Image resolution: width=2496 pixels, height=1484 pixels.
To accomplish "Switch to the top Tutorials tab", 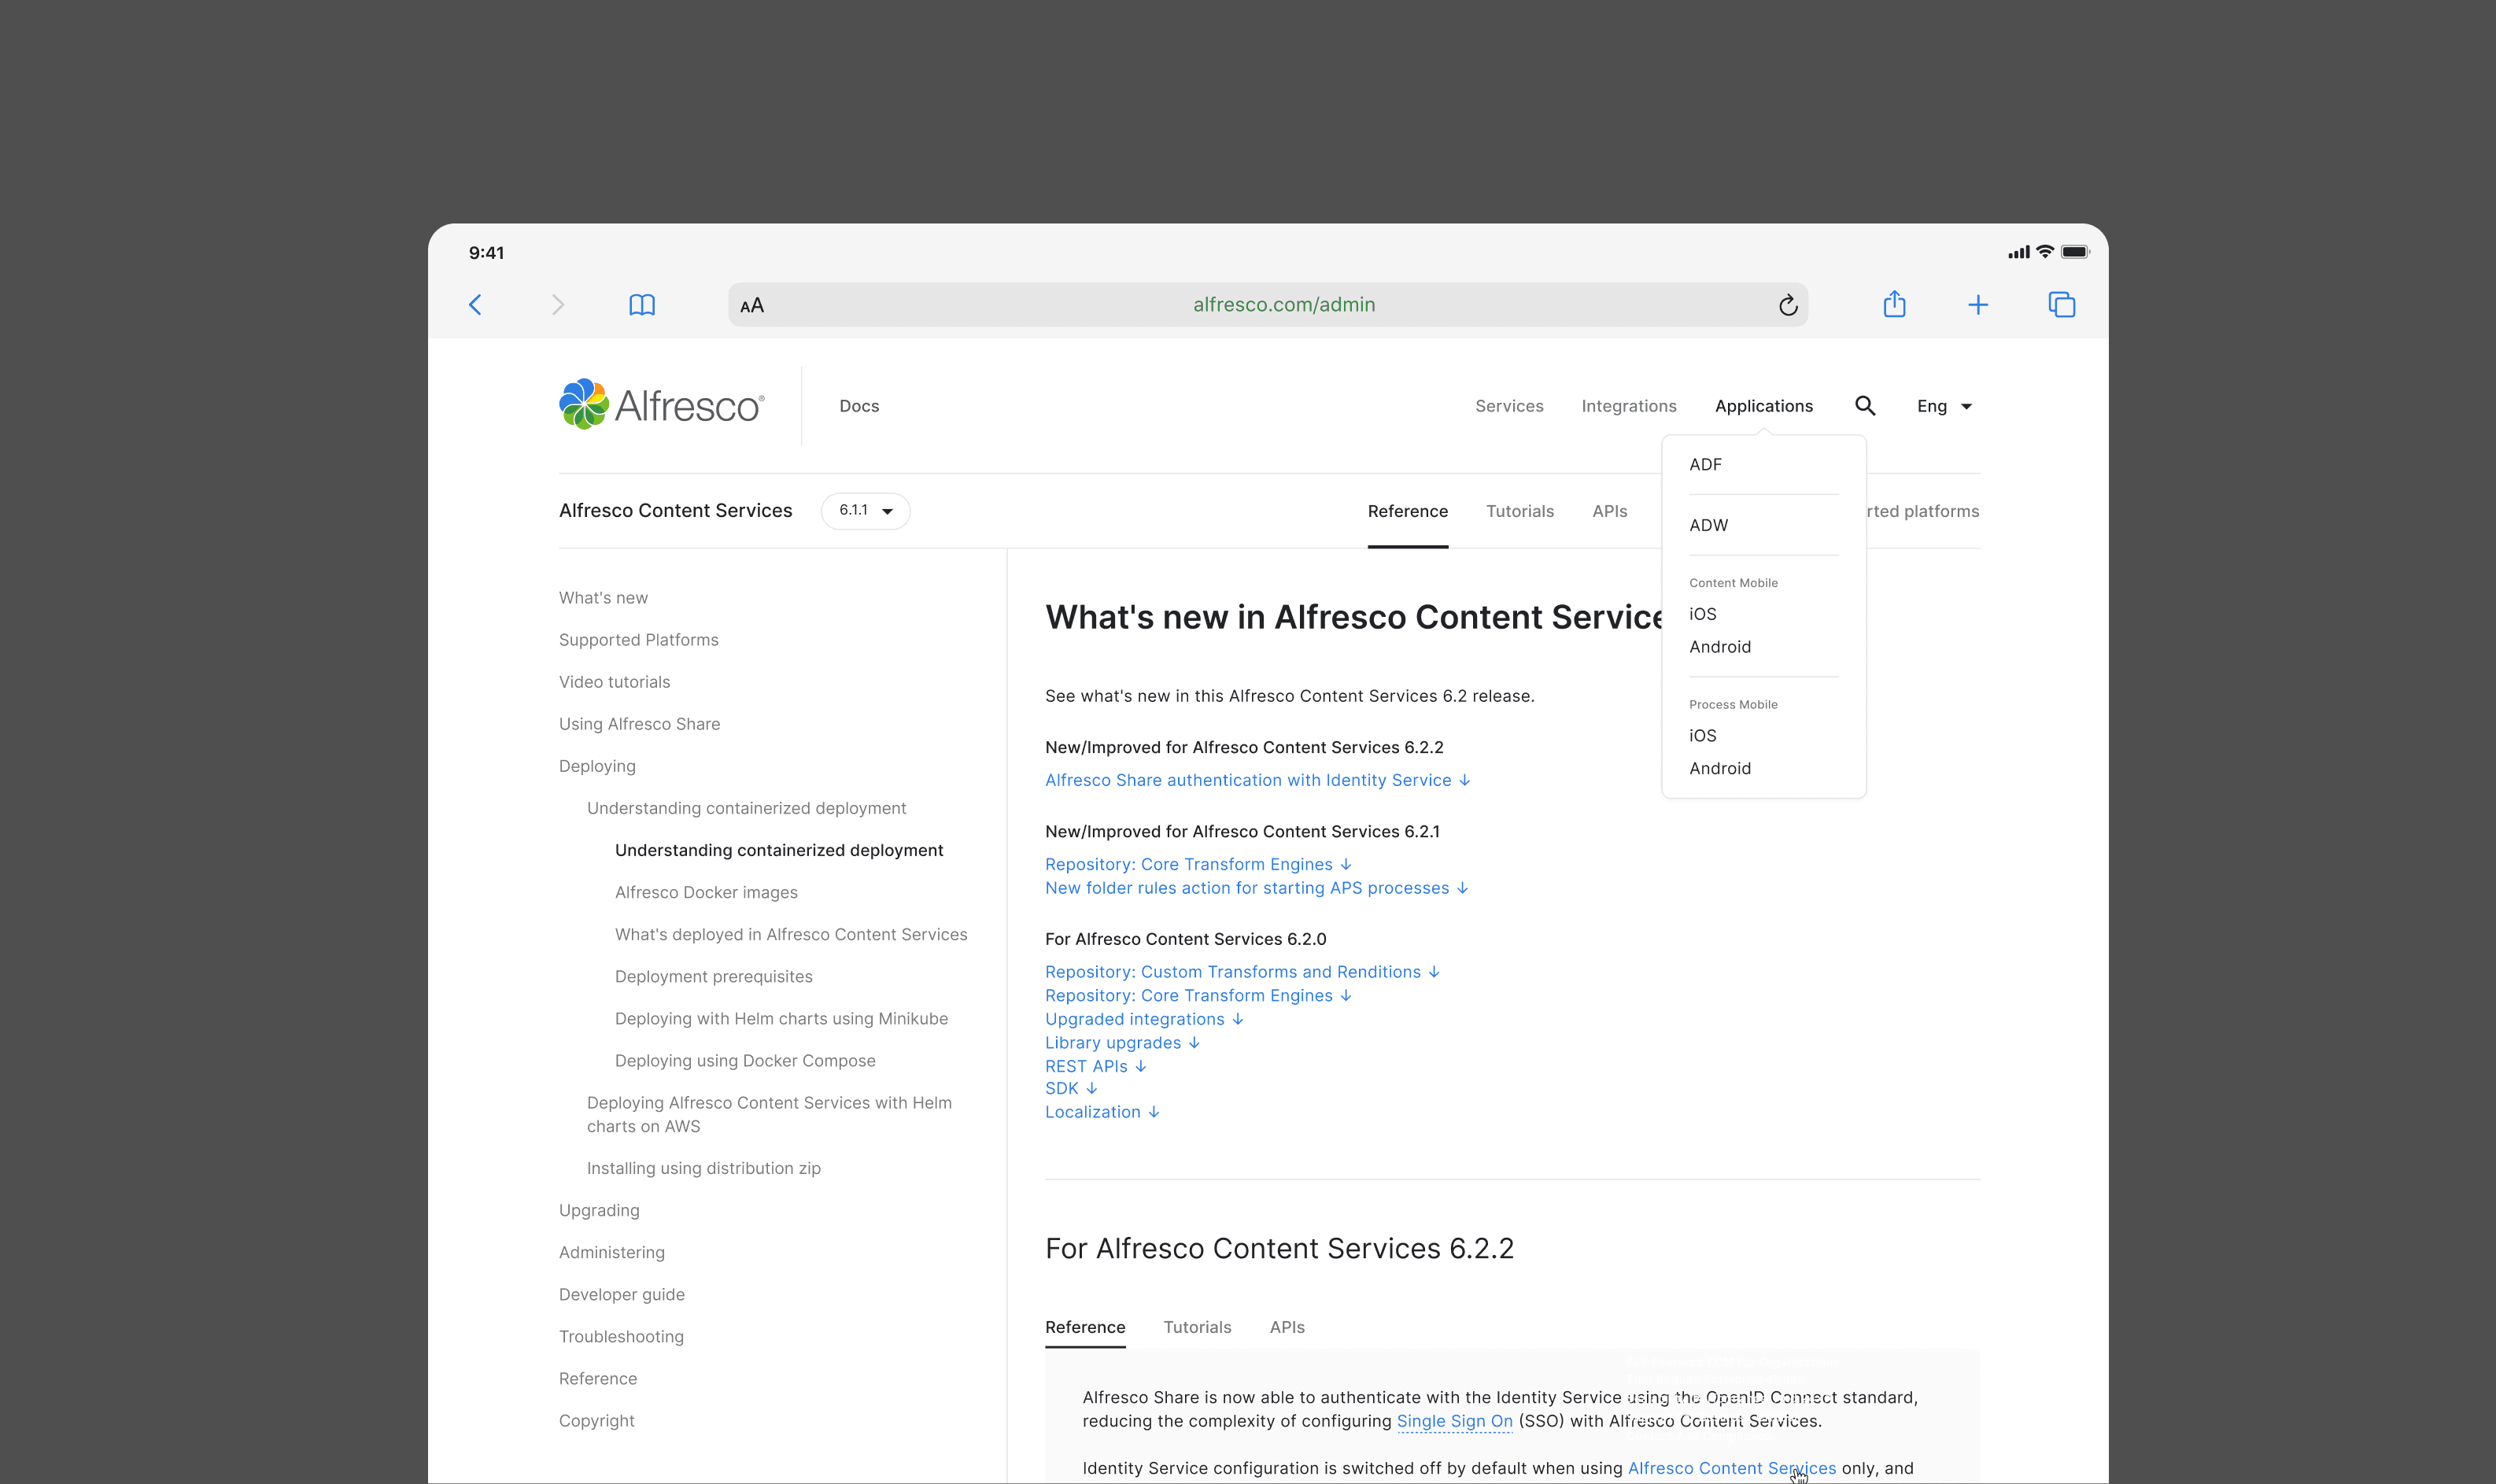I will [x=1519, y=511].
